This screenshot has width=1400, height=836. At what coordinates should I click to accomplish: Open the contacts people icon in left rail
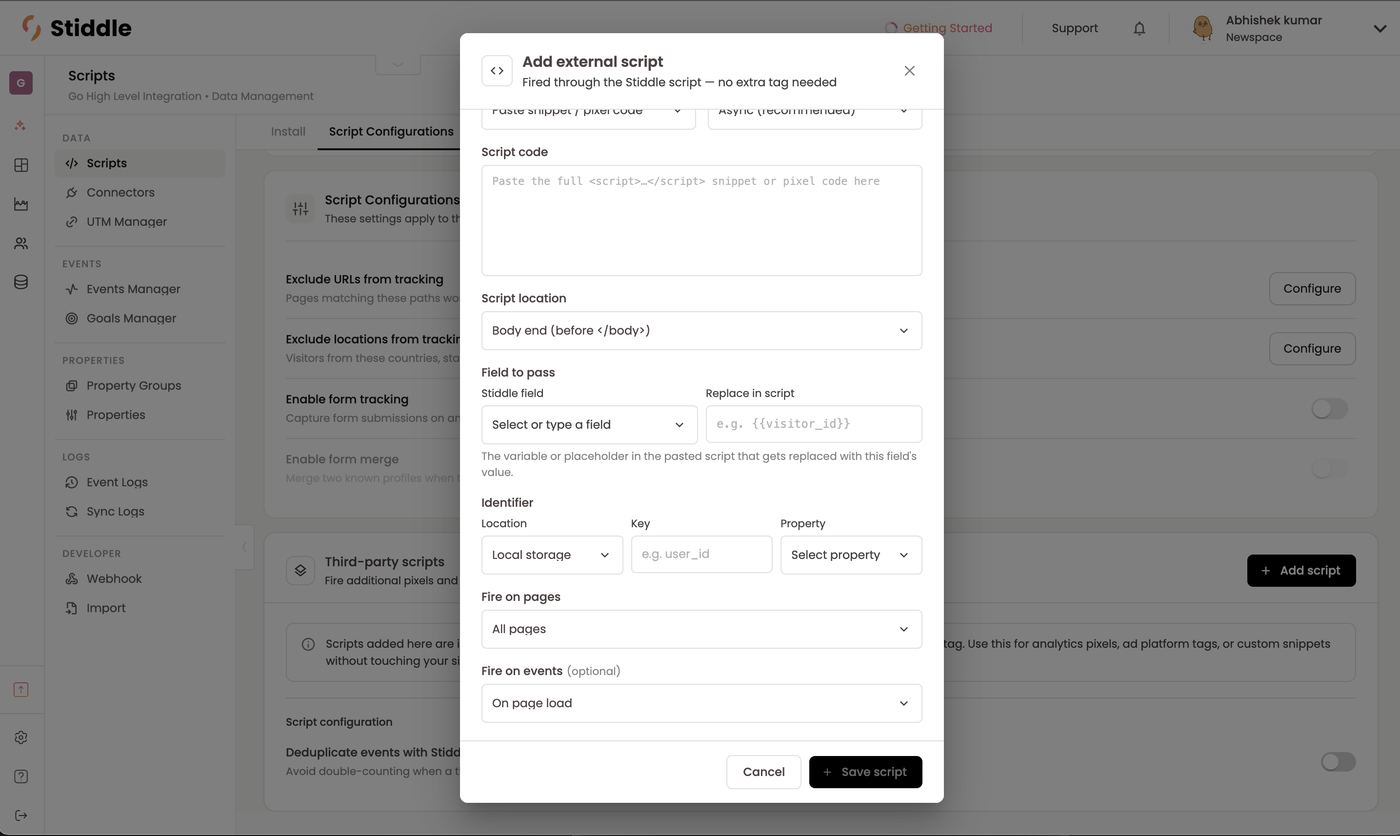(x=21, y=243)
